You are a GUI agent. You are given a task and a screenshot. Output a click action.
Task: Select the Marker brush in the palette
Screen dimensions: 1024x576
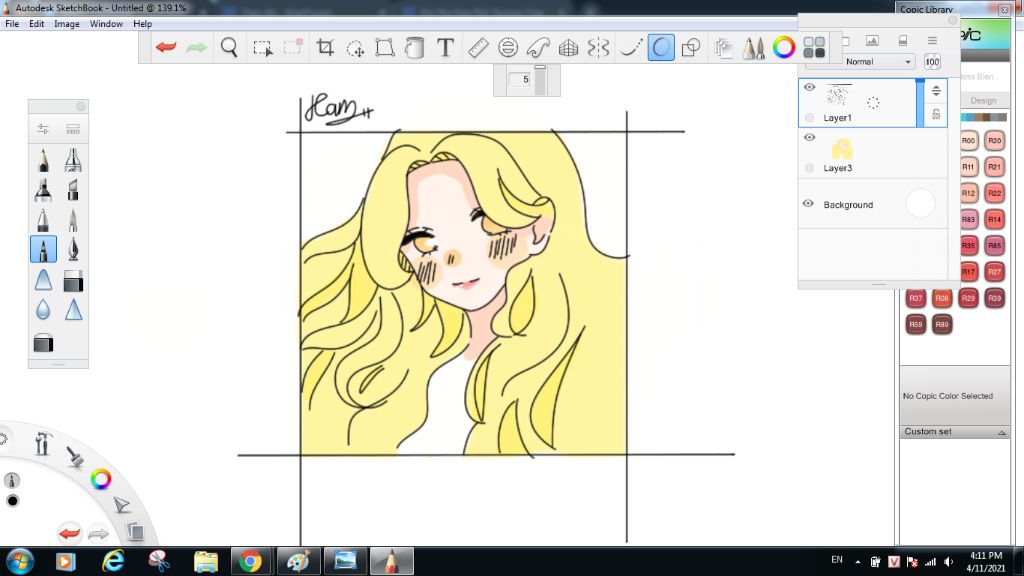tap(43, 190)
